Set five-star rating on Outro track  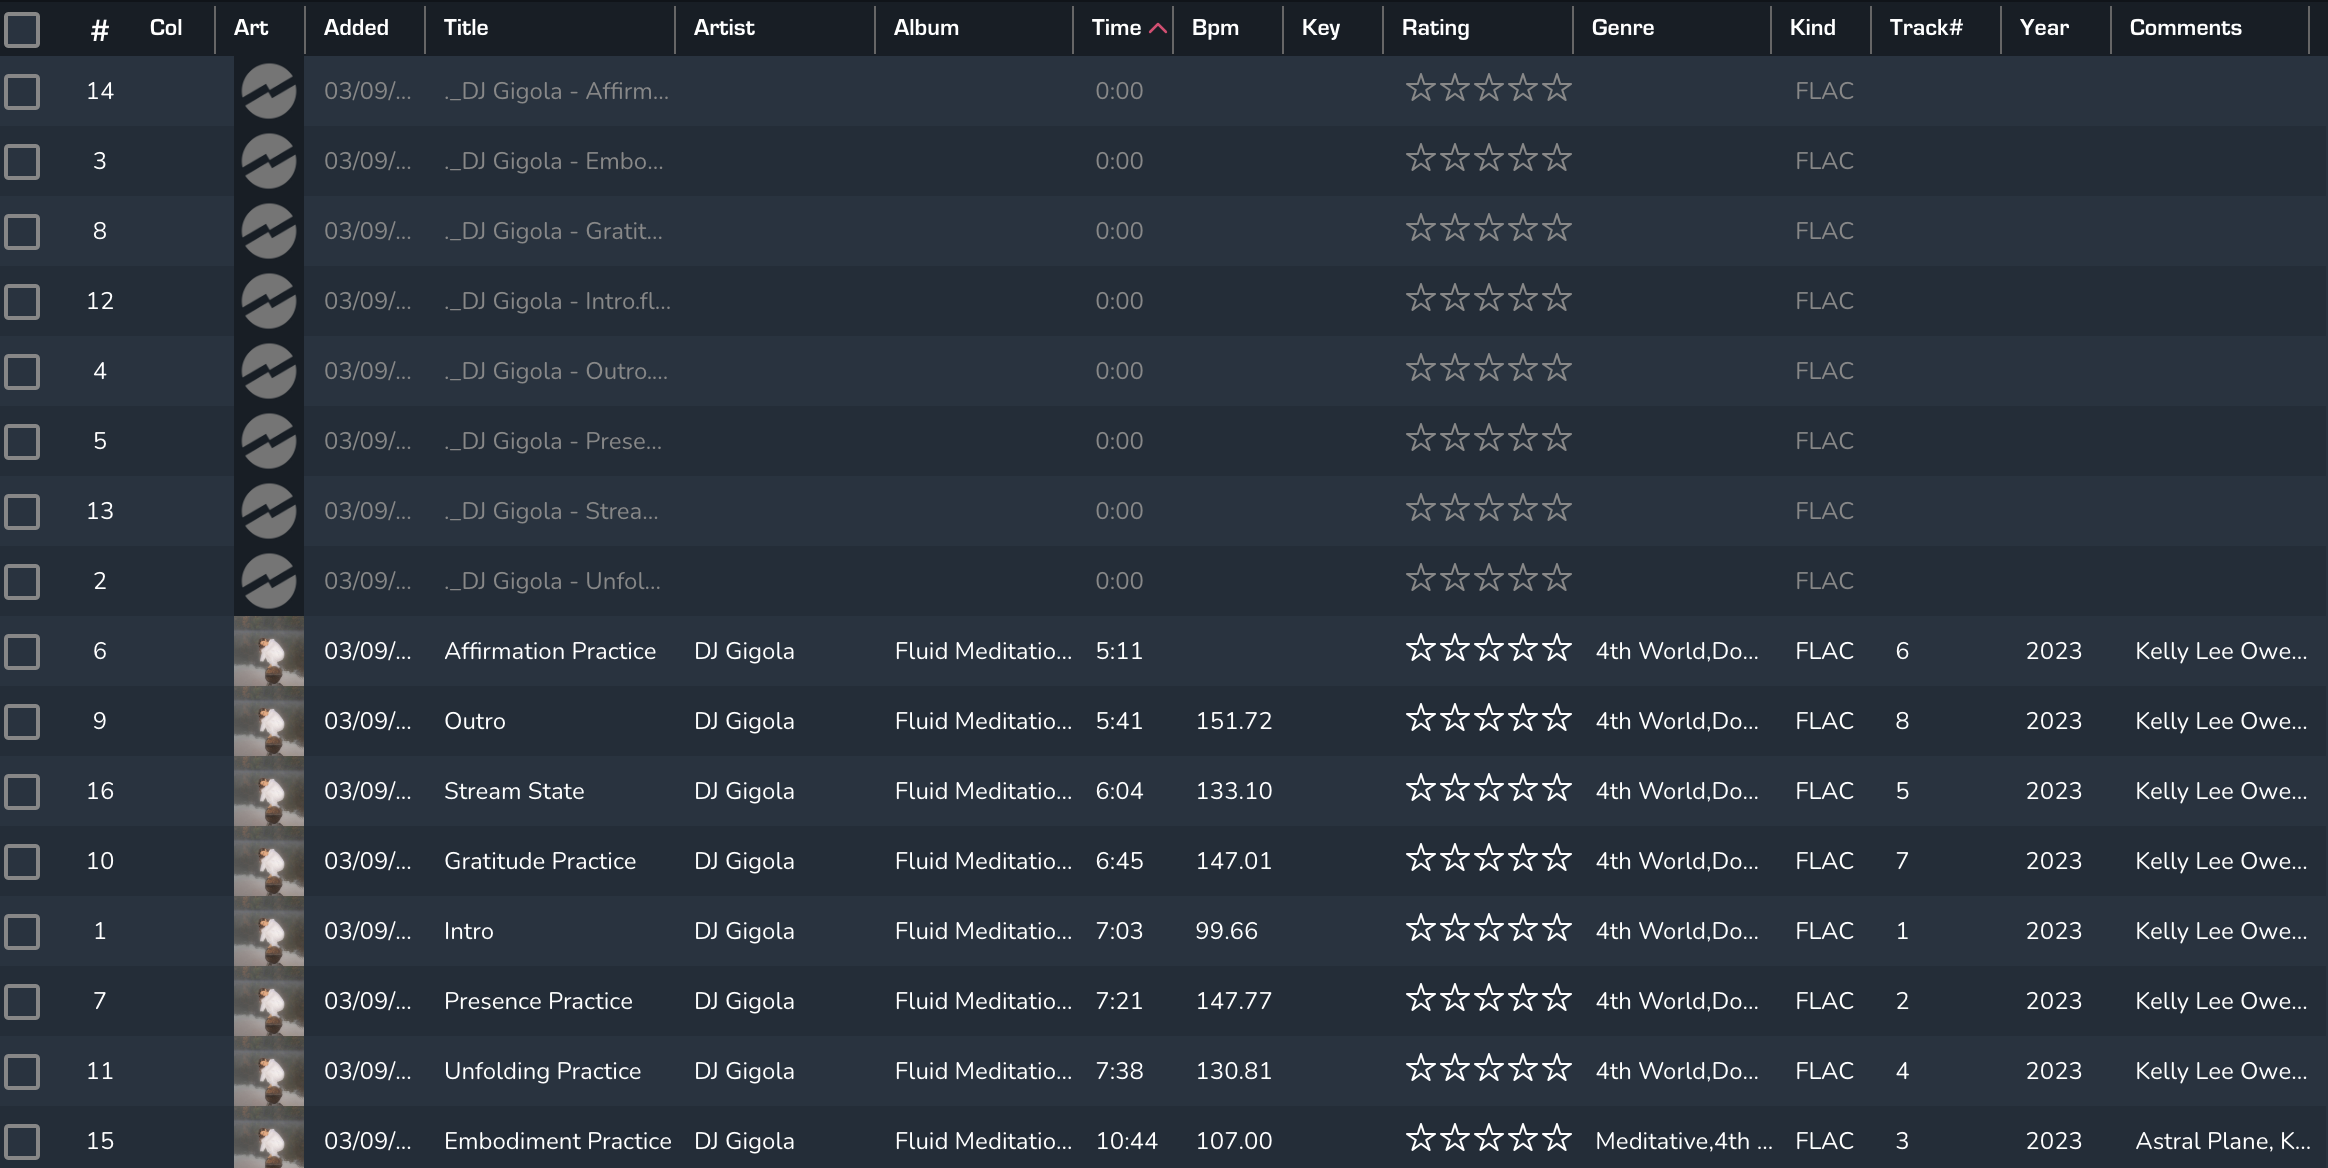[1557, 719]
